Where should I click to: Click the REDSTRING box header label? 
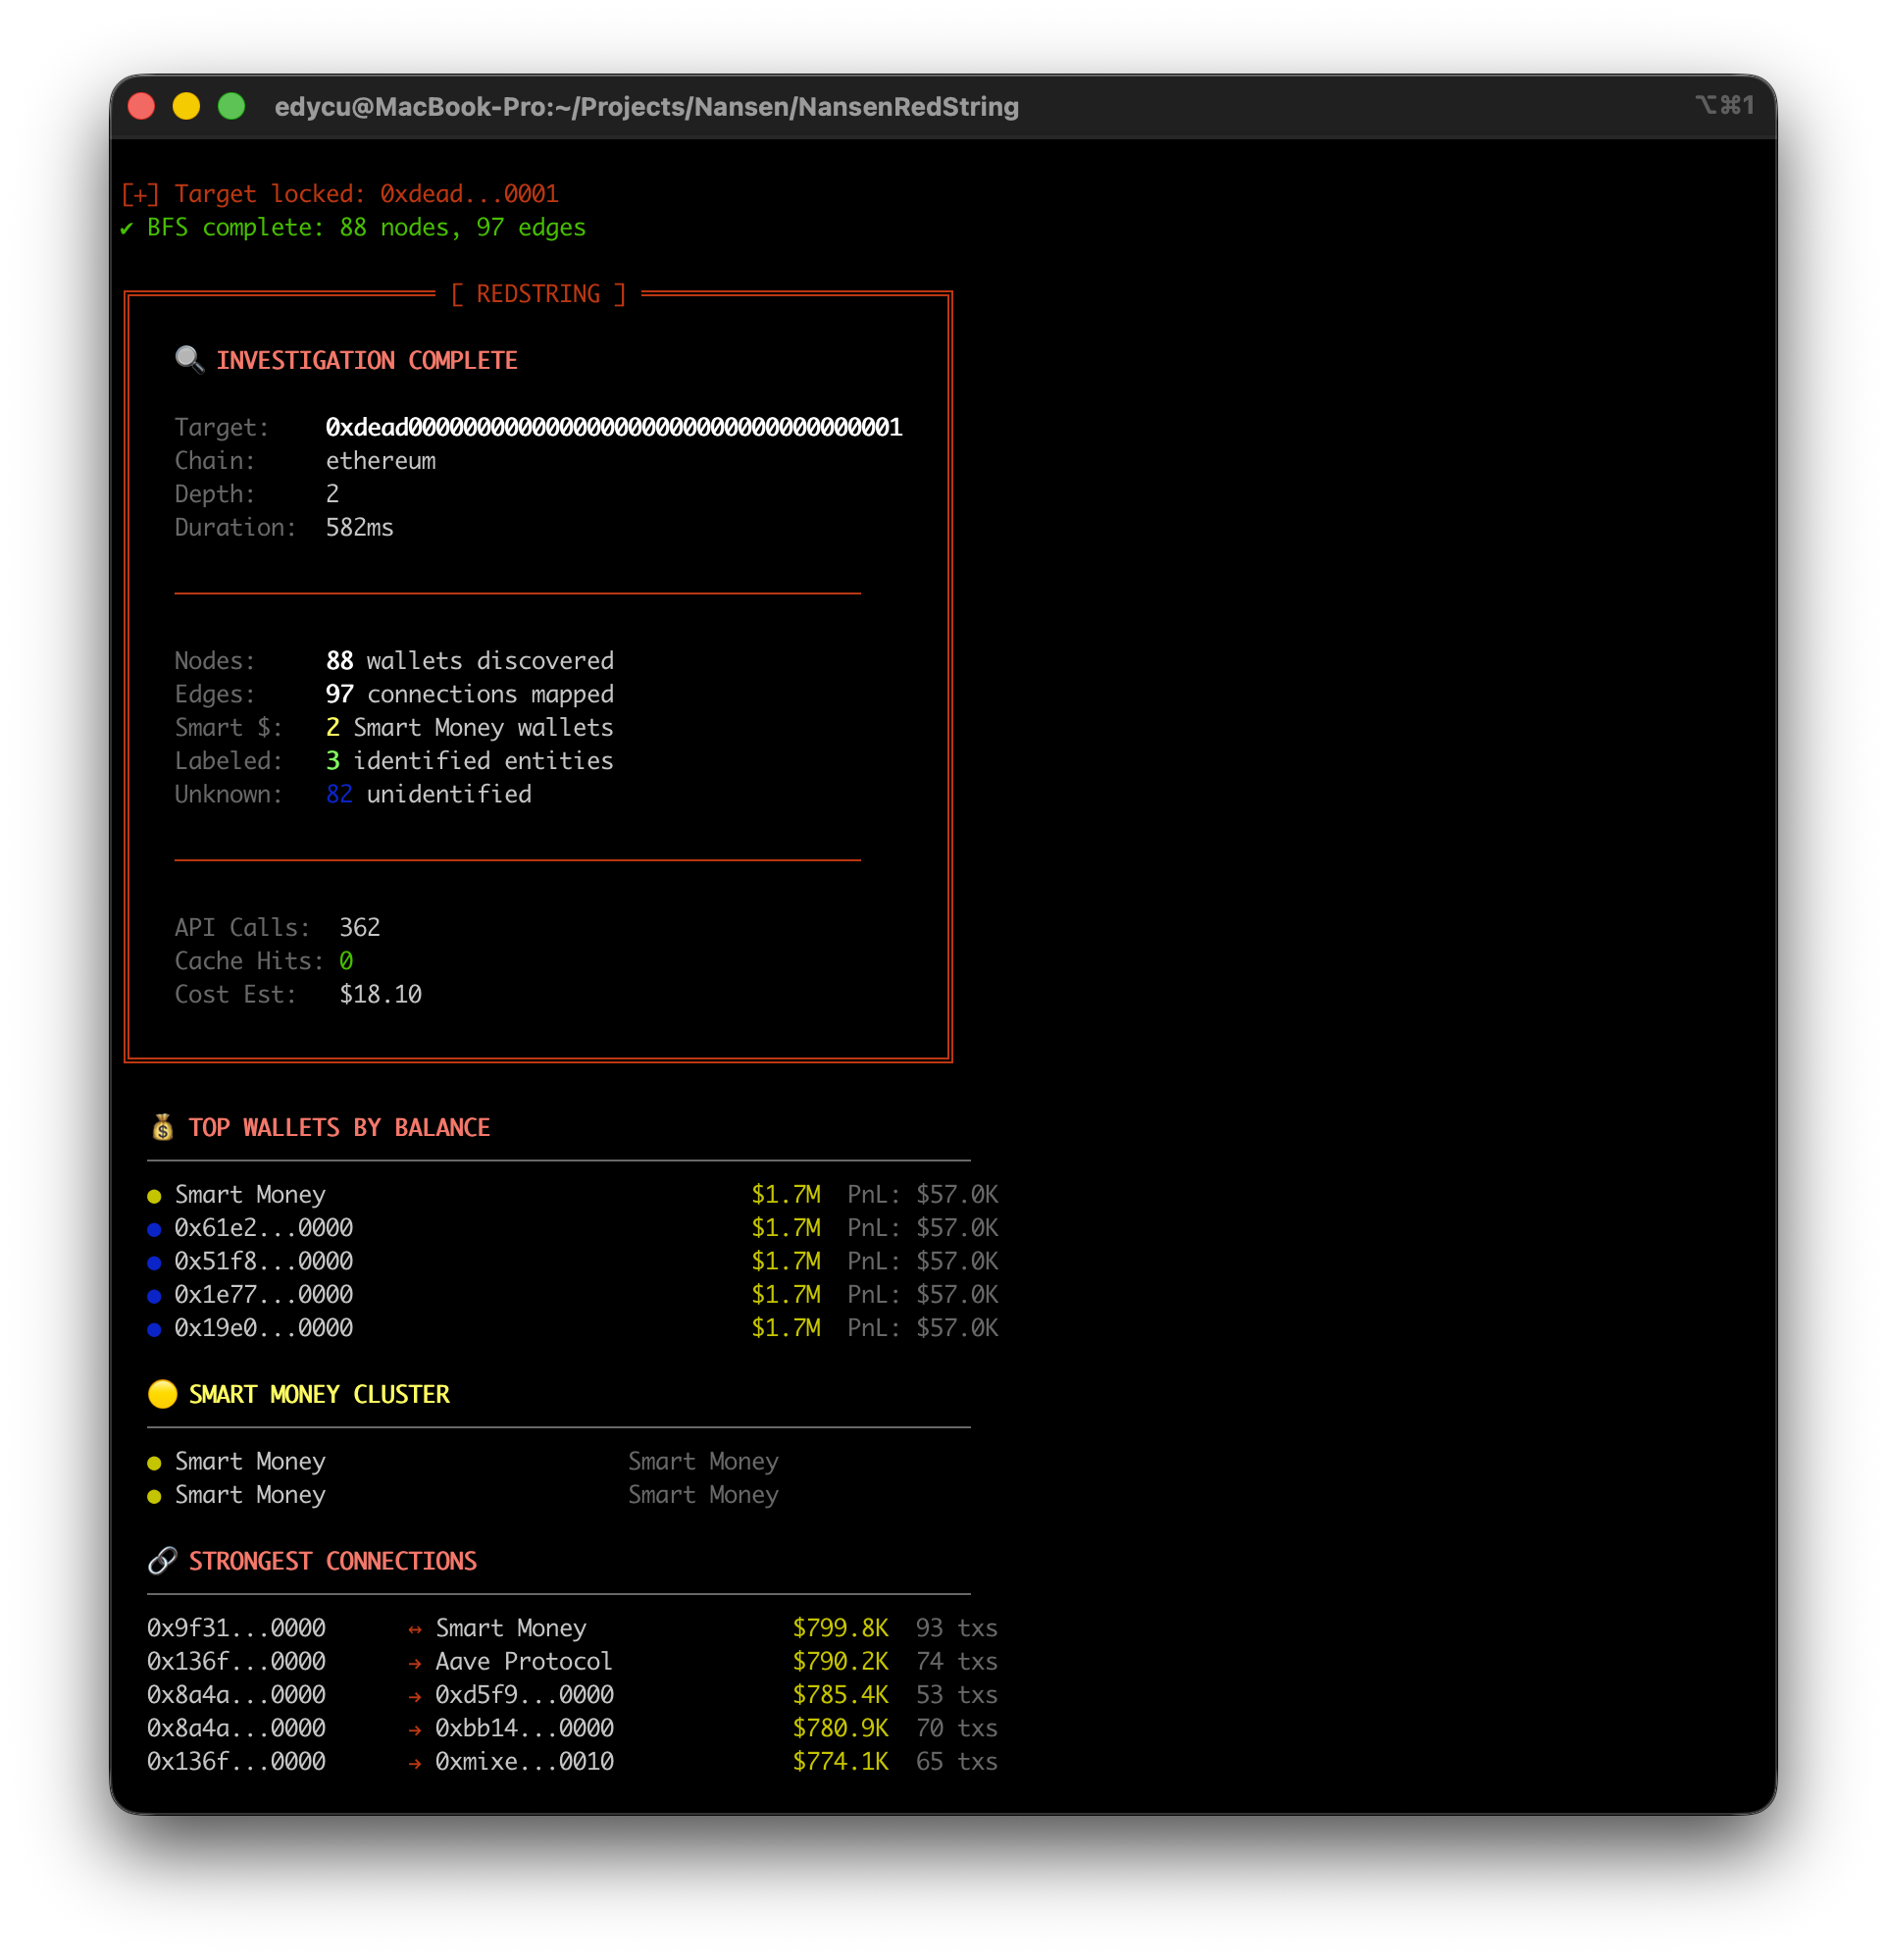pyautogui.click(x=538, y=294)
